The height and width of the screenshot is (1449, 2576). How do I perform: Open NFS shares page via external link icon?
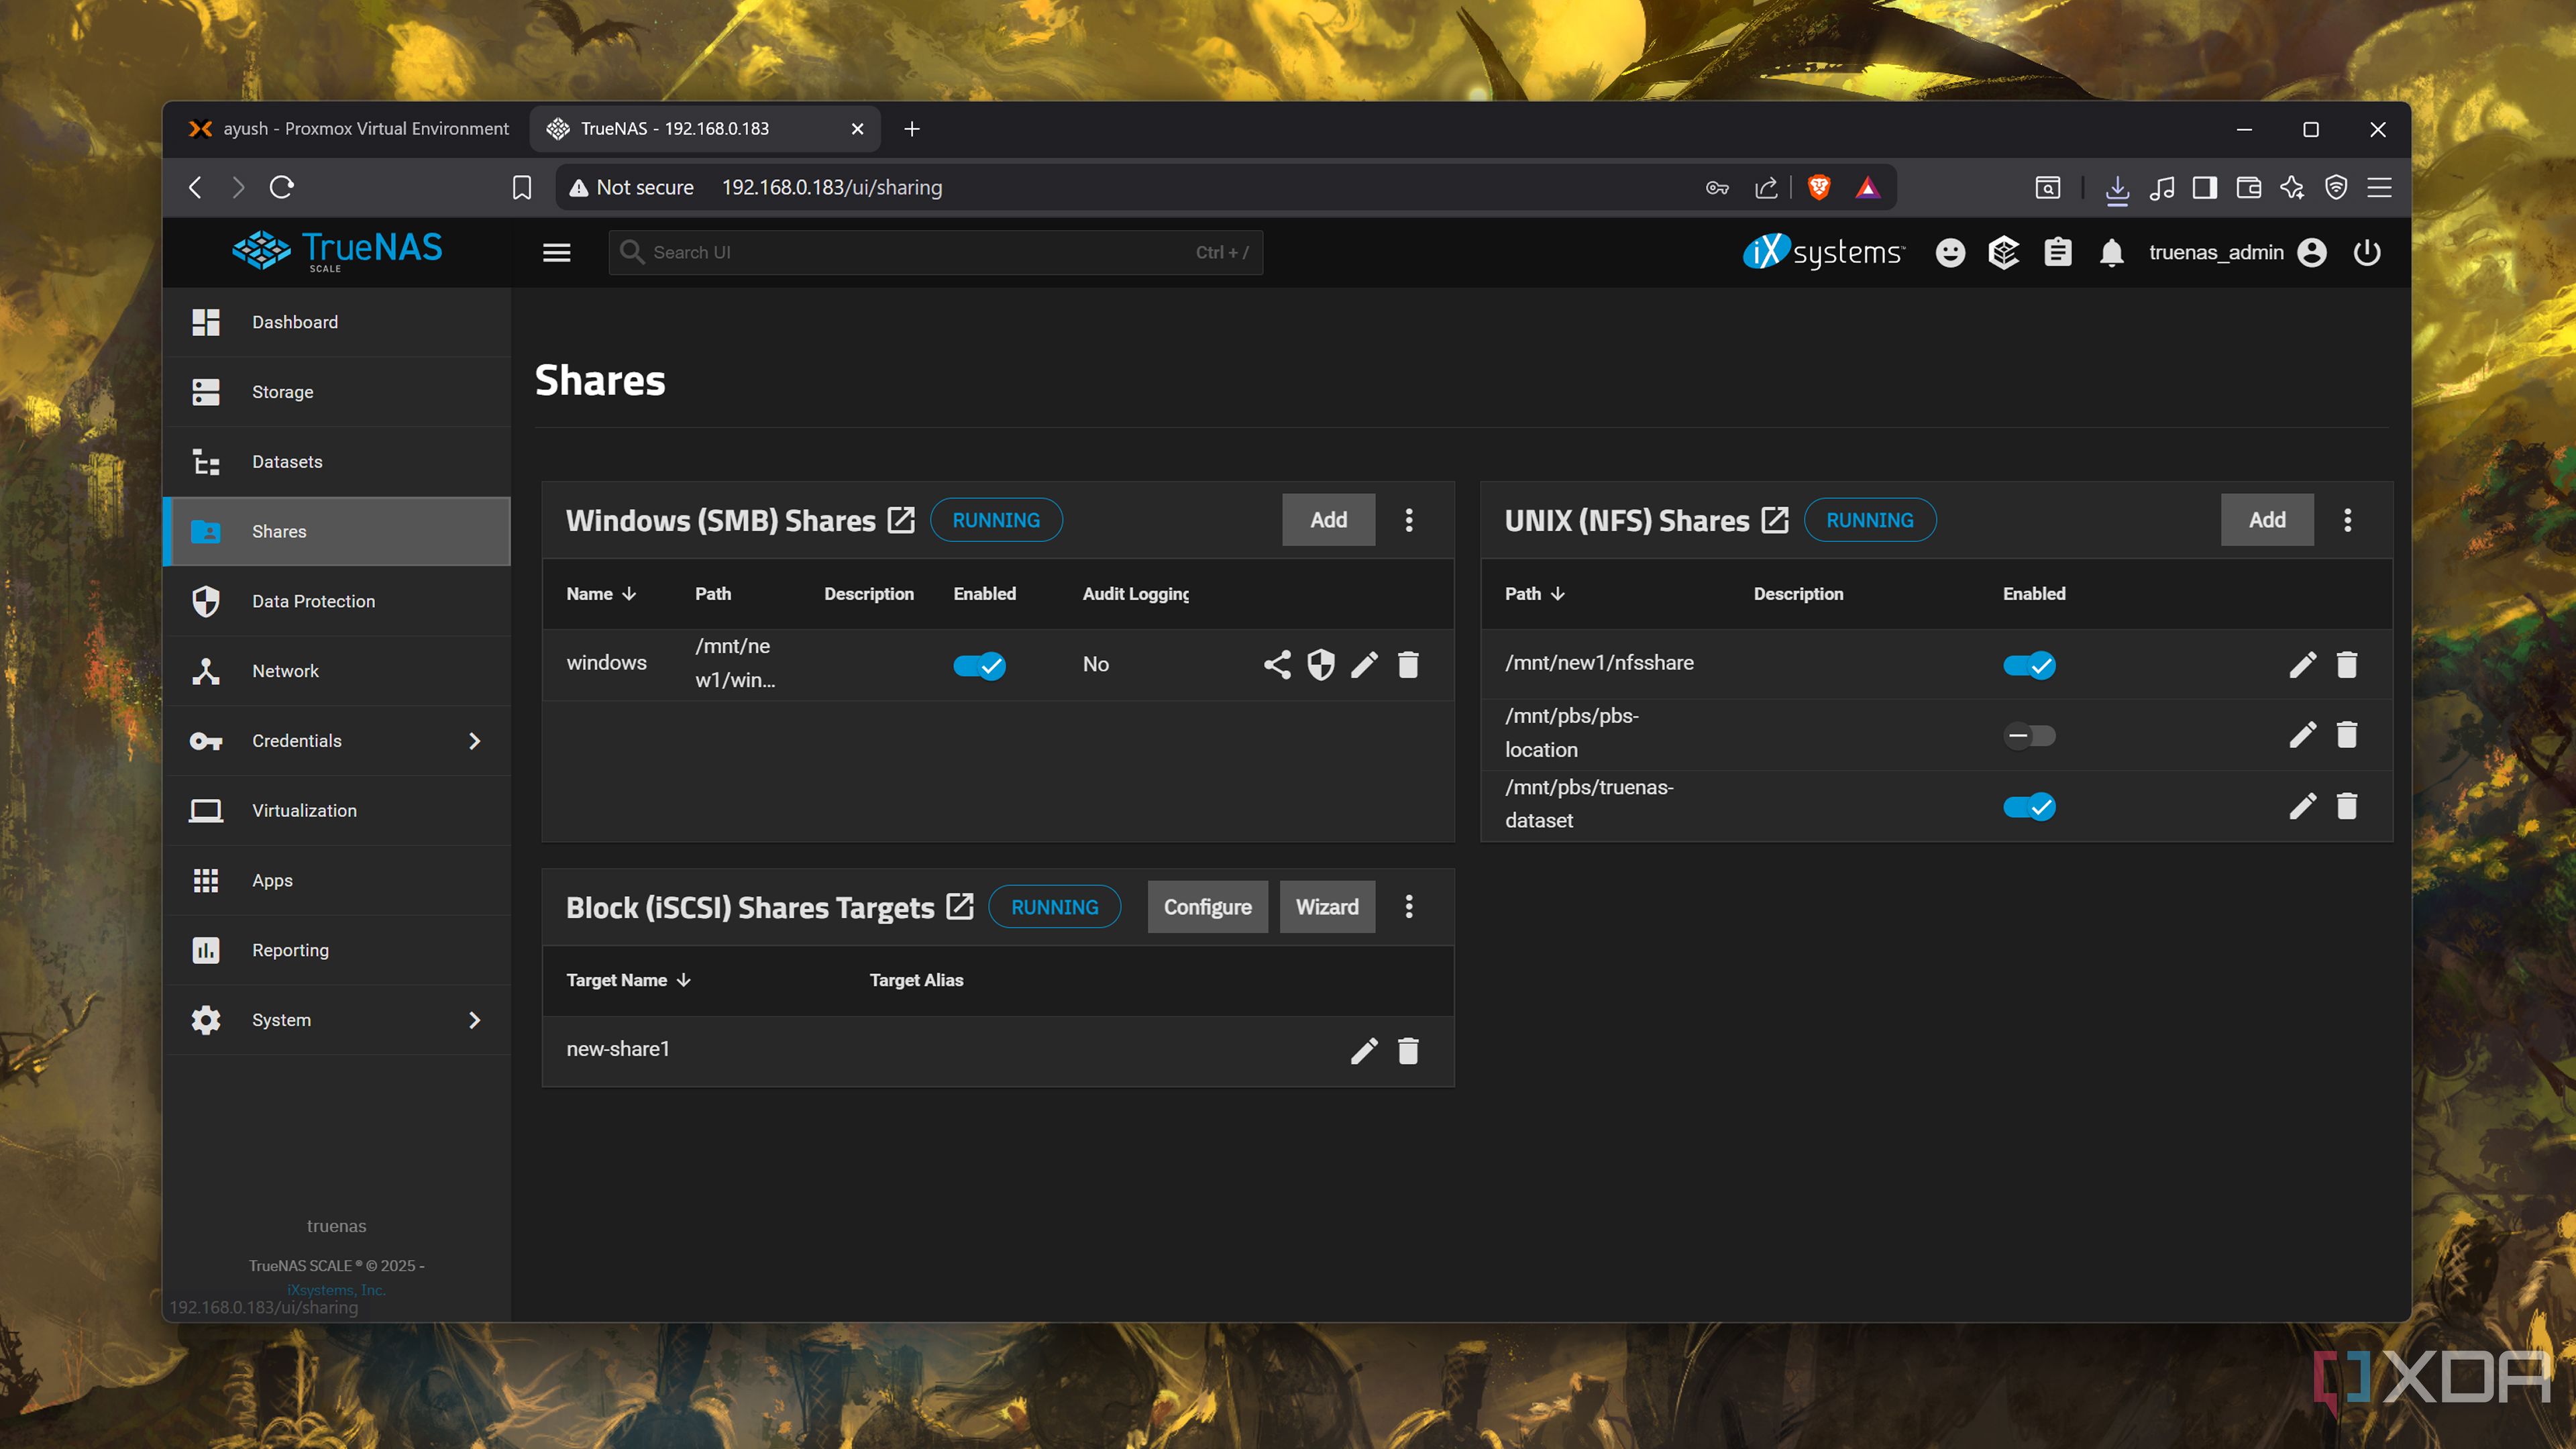(1775, 520)
